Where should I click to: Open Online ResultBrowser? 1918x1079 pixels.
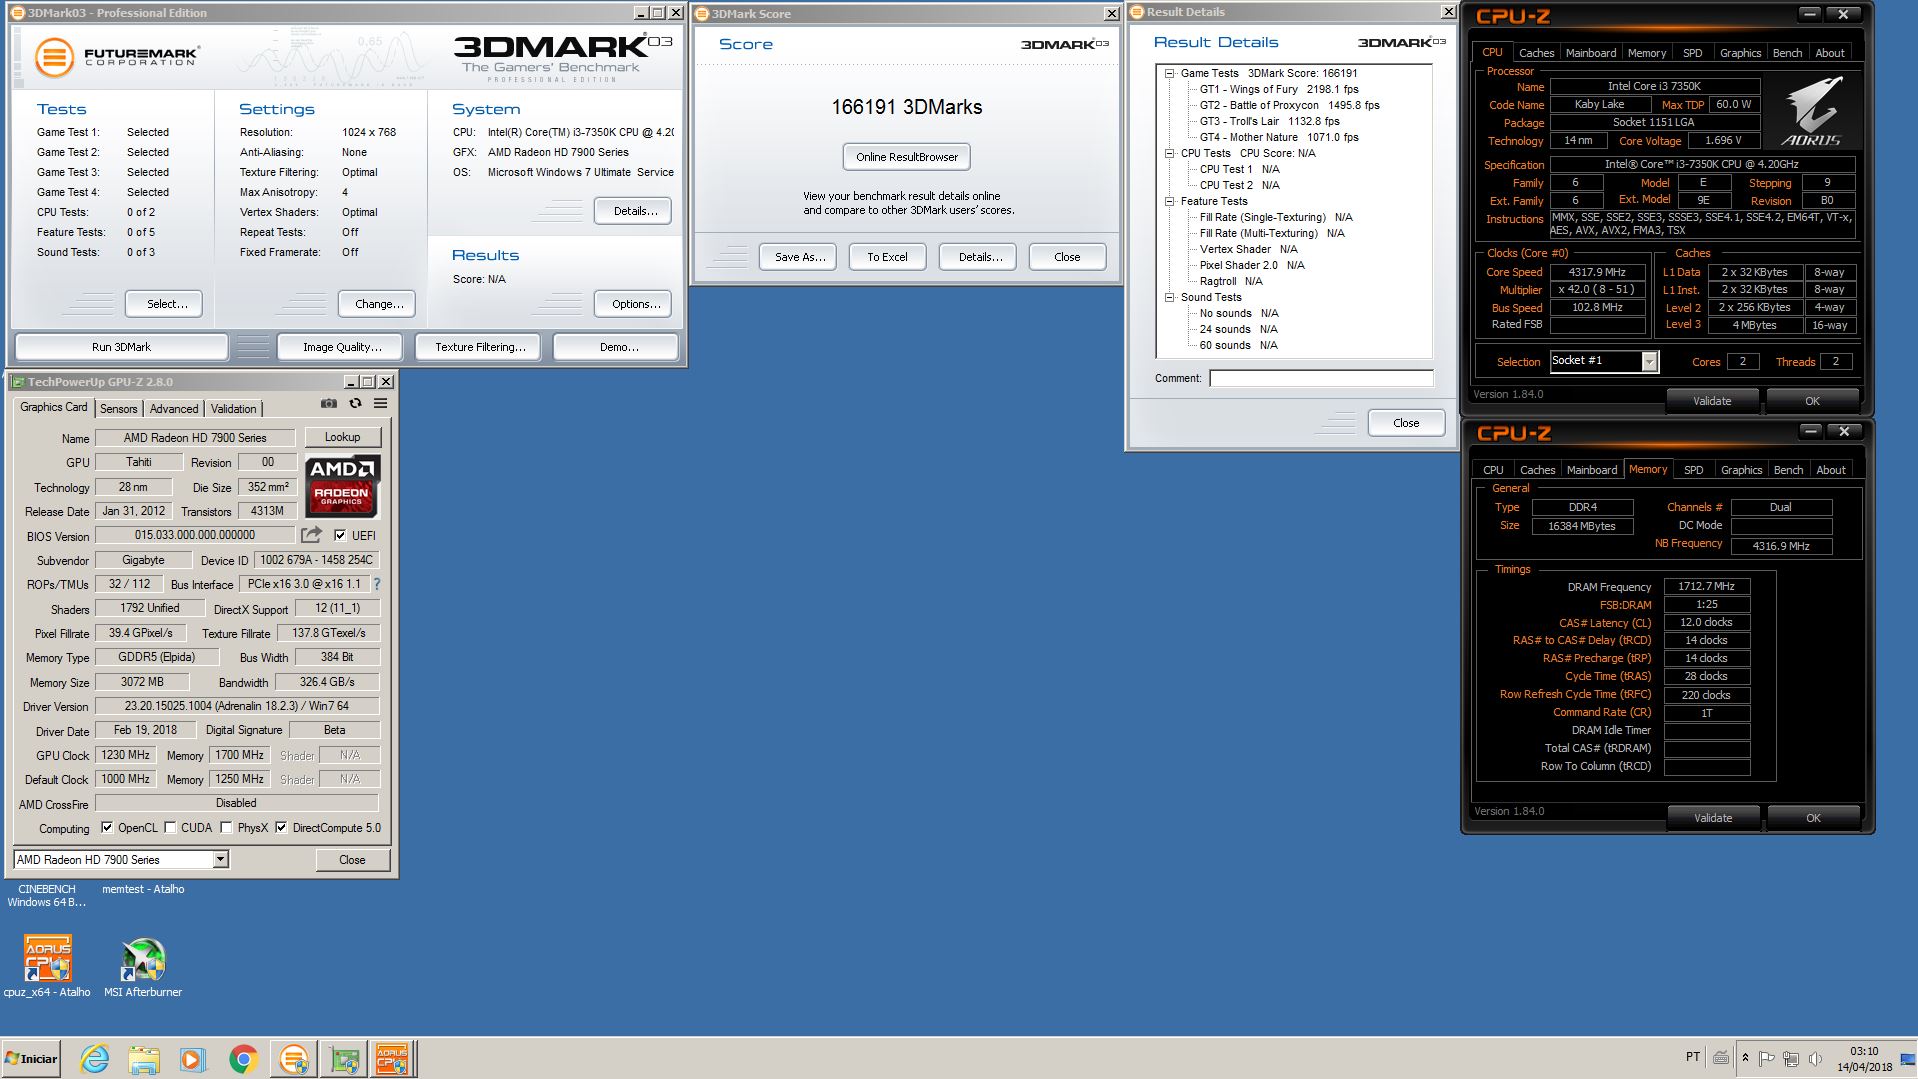907,157
